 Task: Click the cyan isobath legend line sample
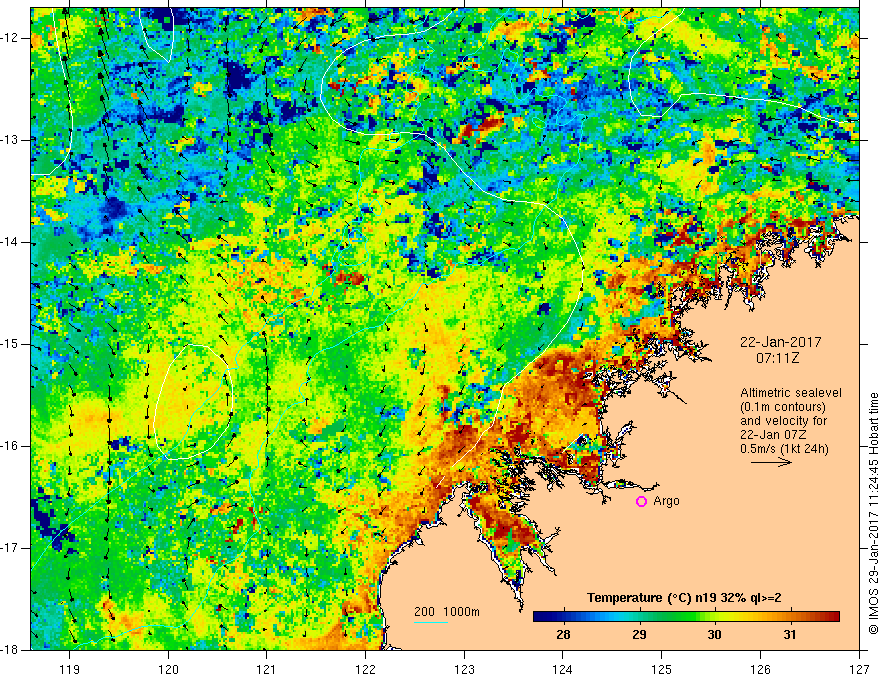point(430,622)
